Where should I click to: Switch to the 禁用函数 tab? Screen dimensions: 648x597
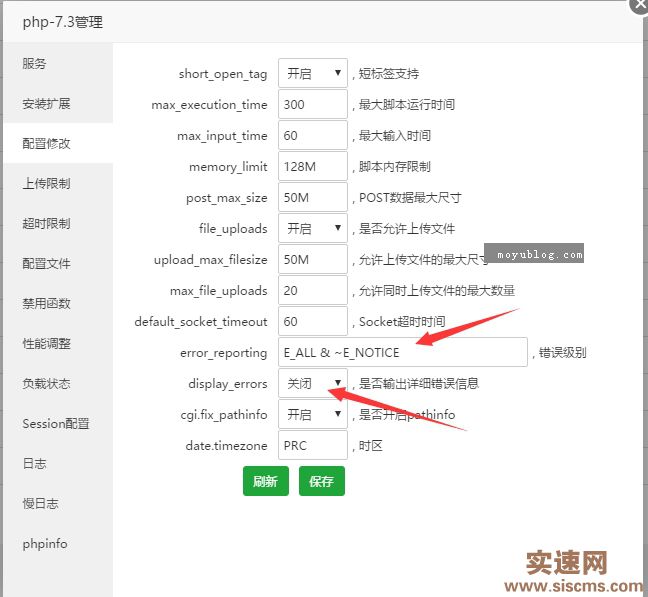point(58,304)
